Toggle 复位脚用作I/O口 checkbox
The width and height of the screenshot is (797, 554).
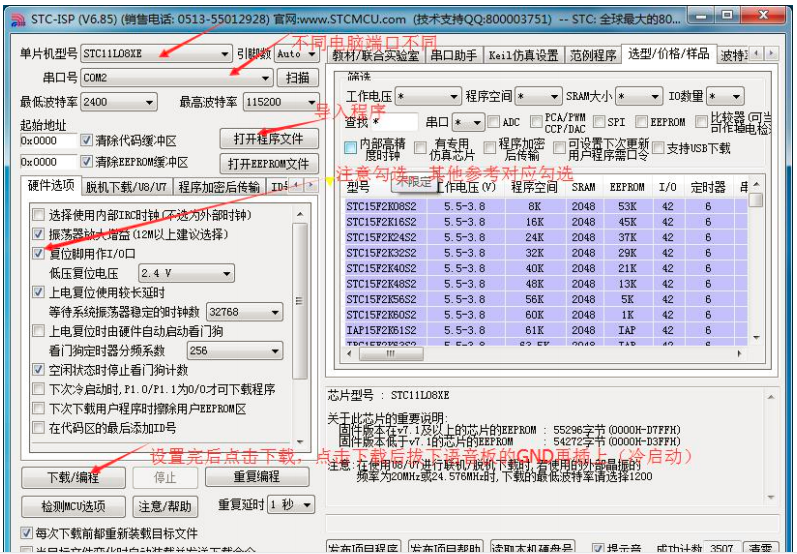coord(39,254)
